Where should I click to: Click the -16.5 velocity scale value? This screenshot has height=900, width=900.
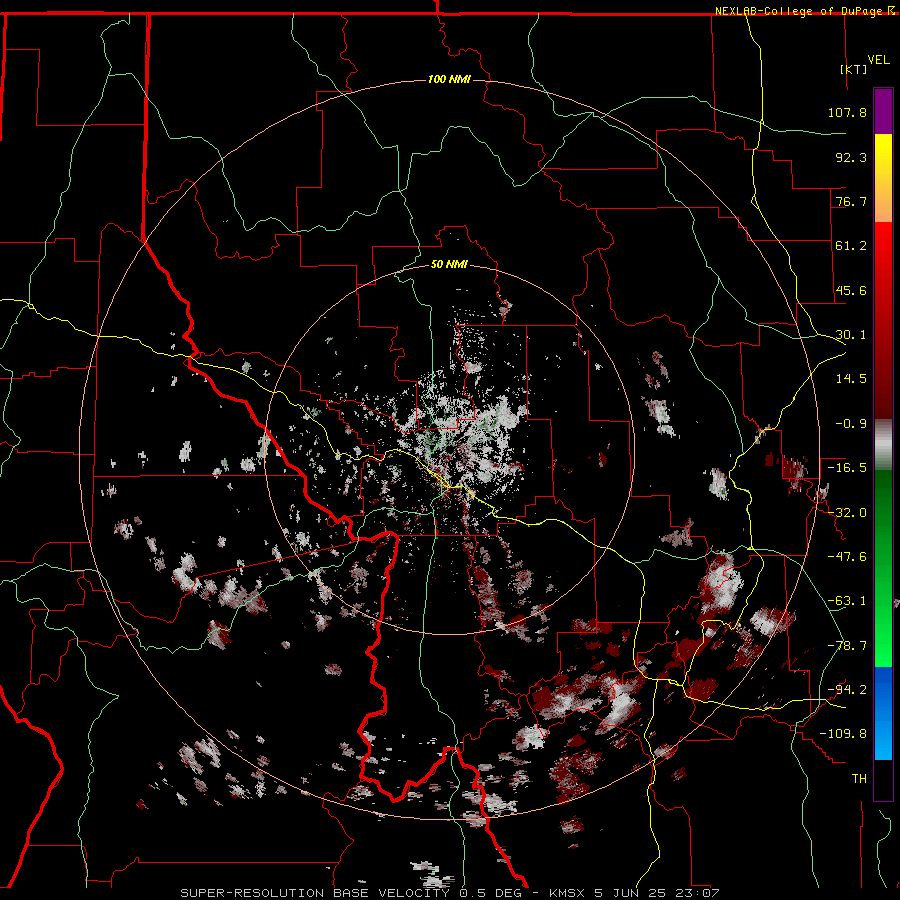847,468
